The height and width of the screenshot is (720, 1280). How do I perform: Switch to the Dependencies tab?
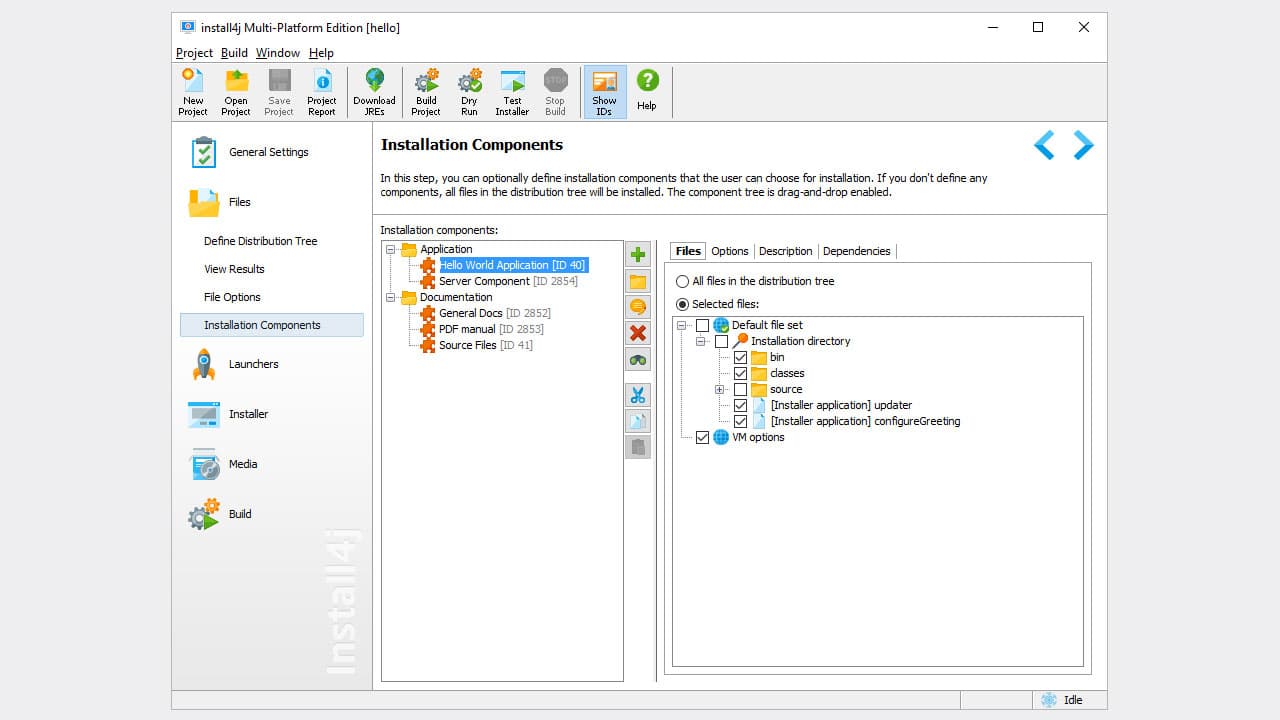click(856, 251)
